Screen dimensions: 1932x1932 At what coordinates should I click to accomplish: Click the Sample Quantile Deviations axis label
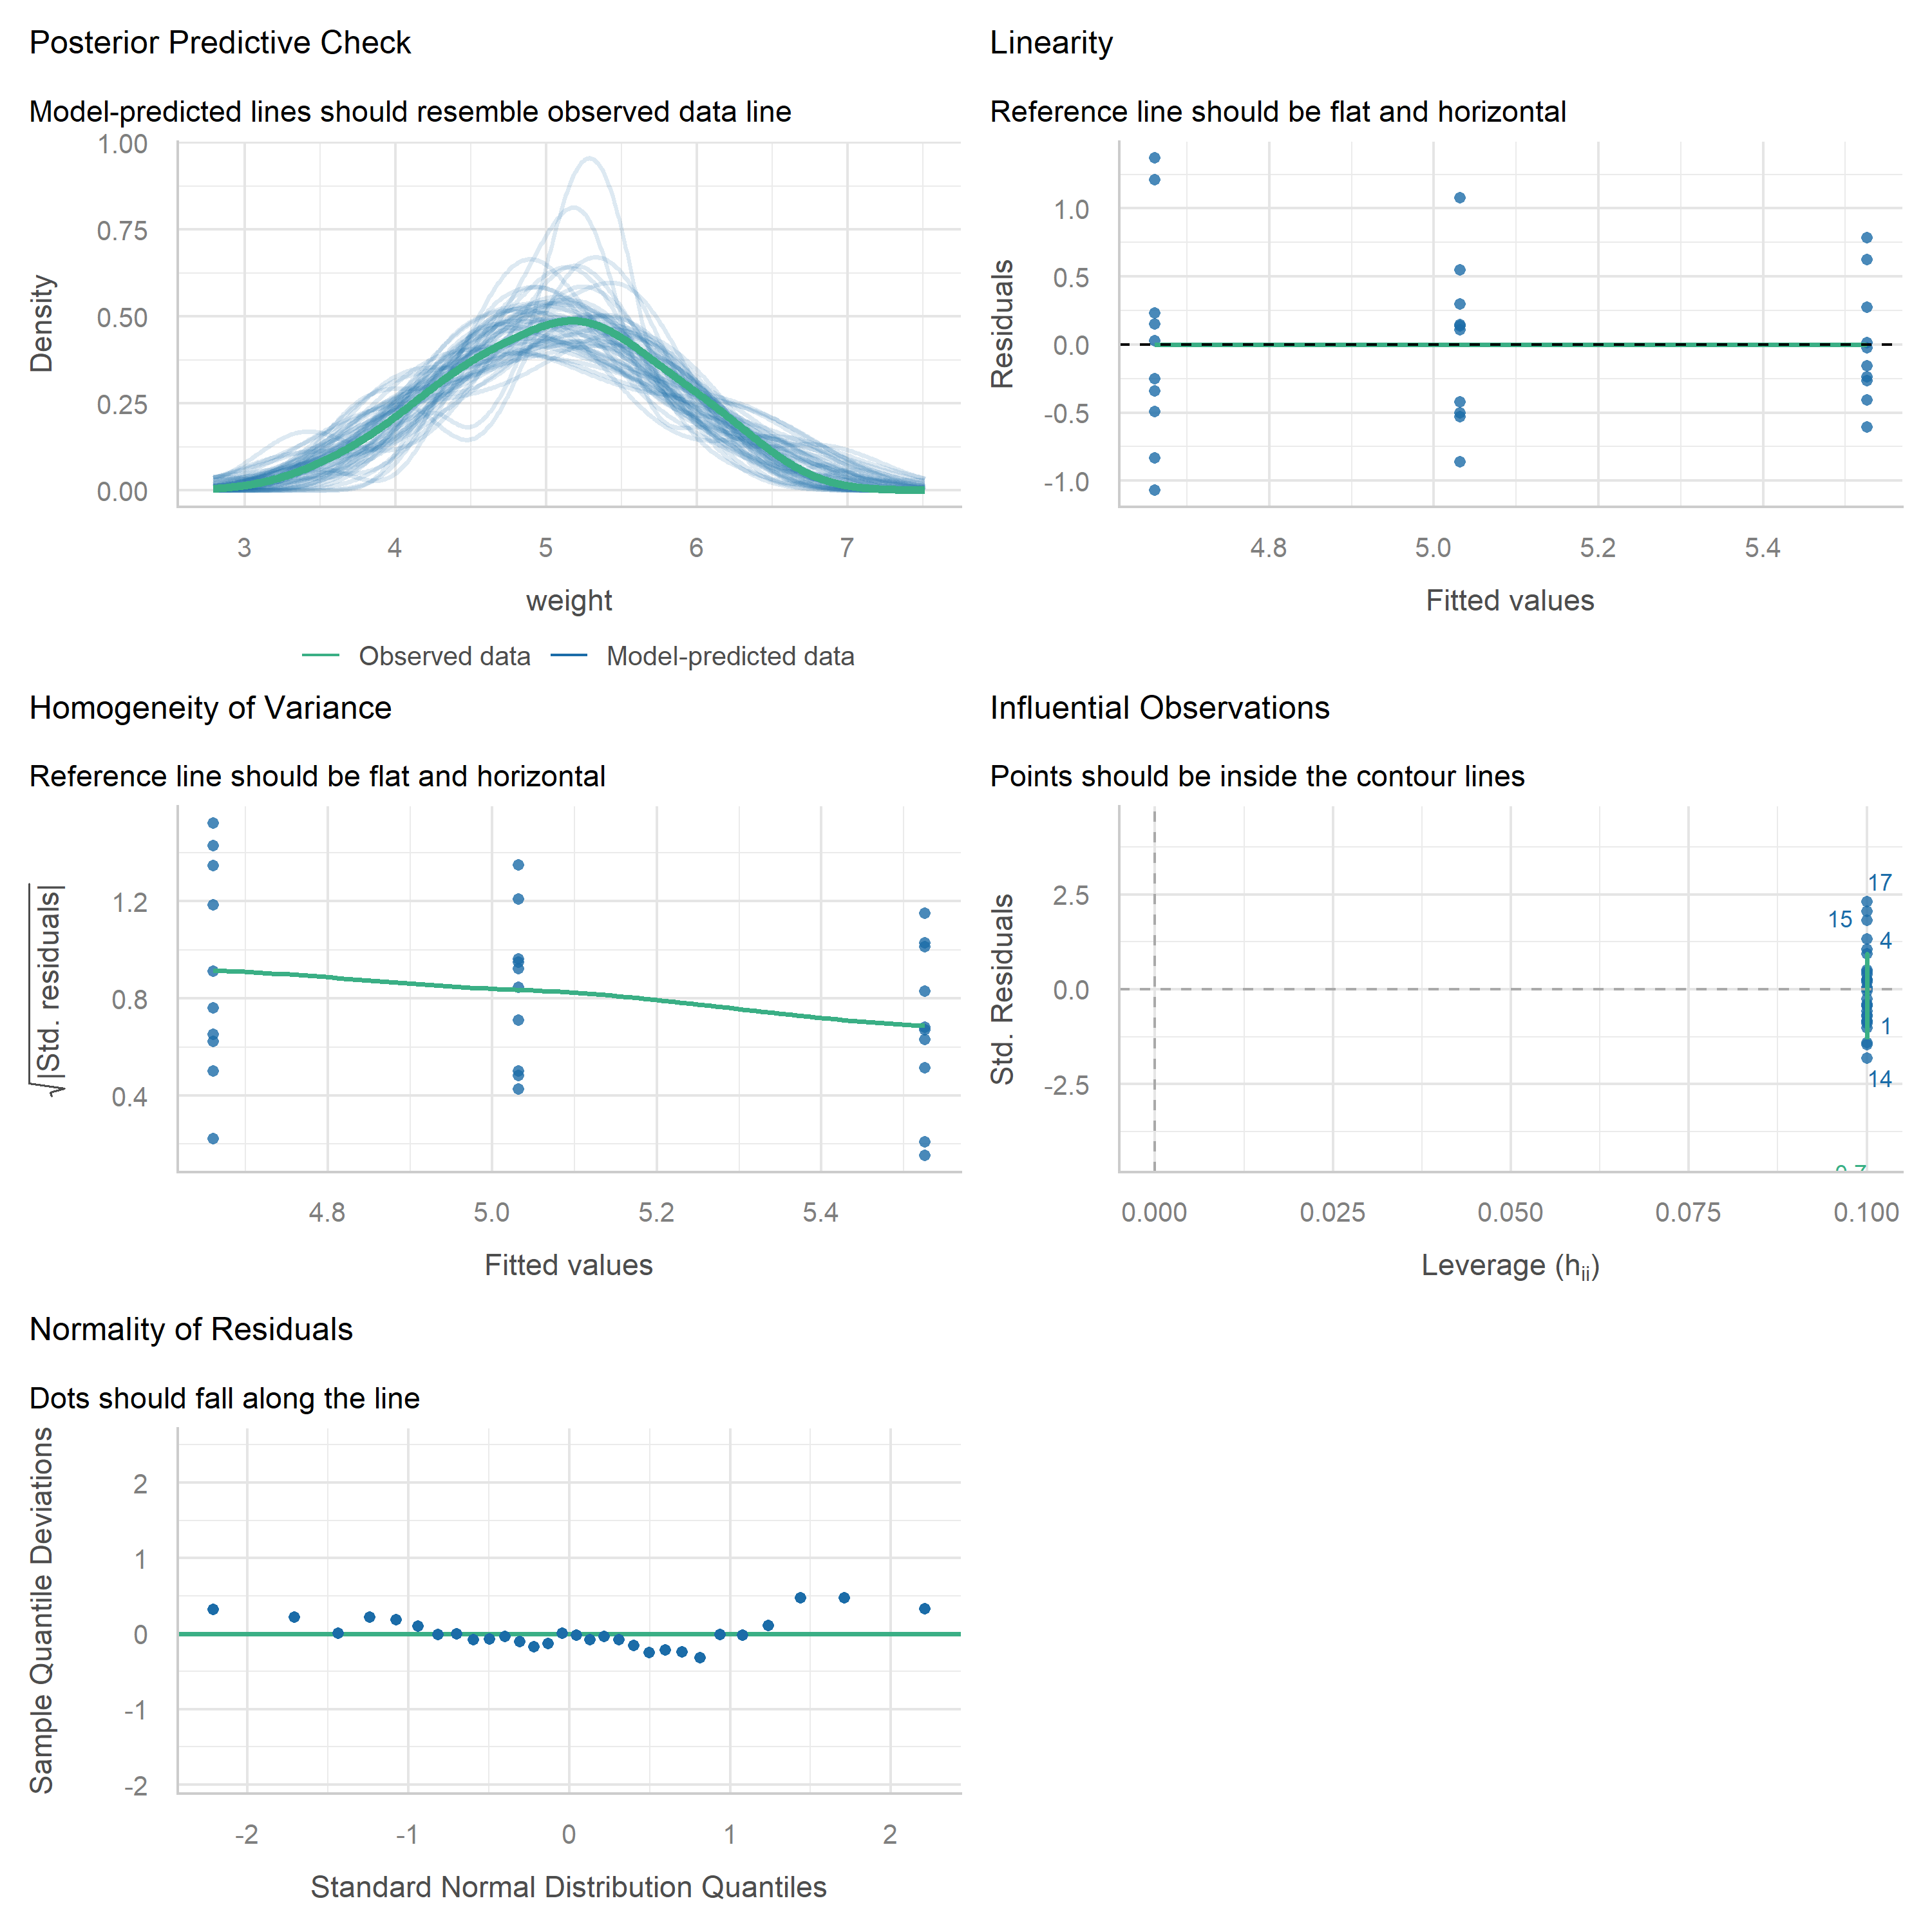pyautogui.click(x=42, y=1610)
